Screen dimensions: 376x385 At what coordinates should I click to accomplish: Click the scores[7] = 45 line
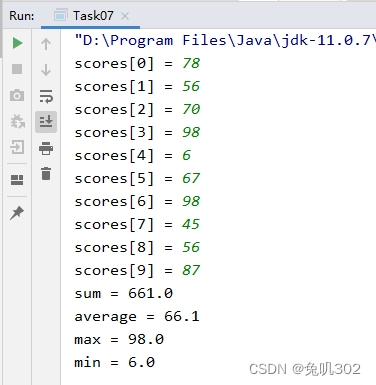pyautogui.click(x=137, y=224)
